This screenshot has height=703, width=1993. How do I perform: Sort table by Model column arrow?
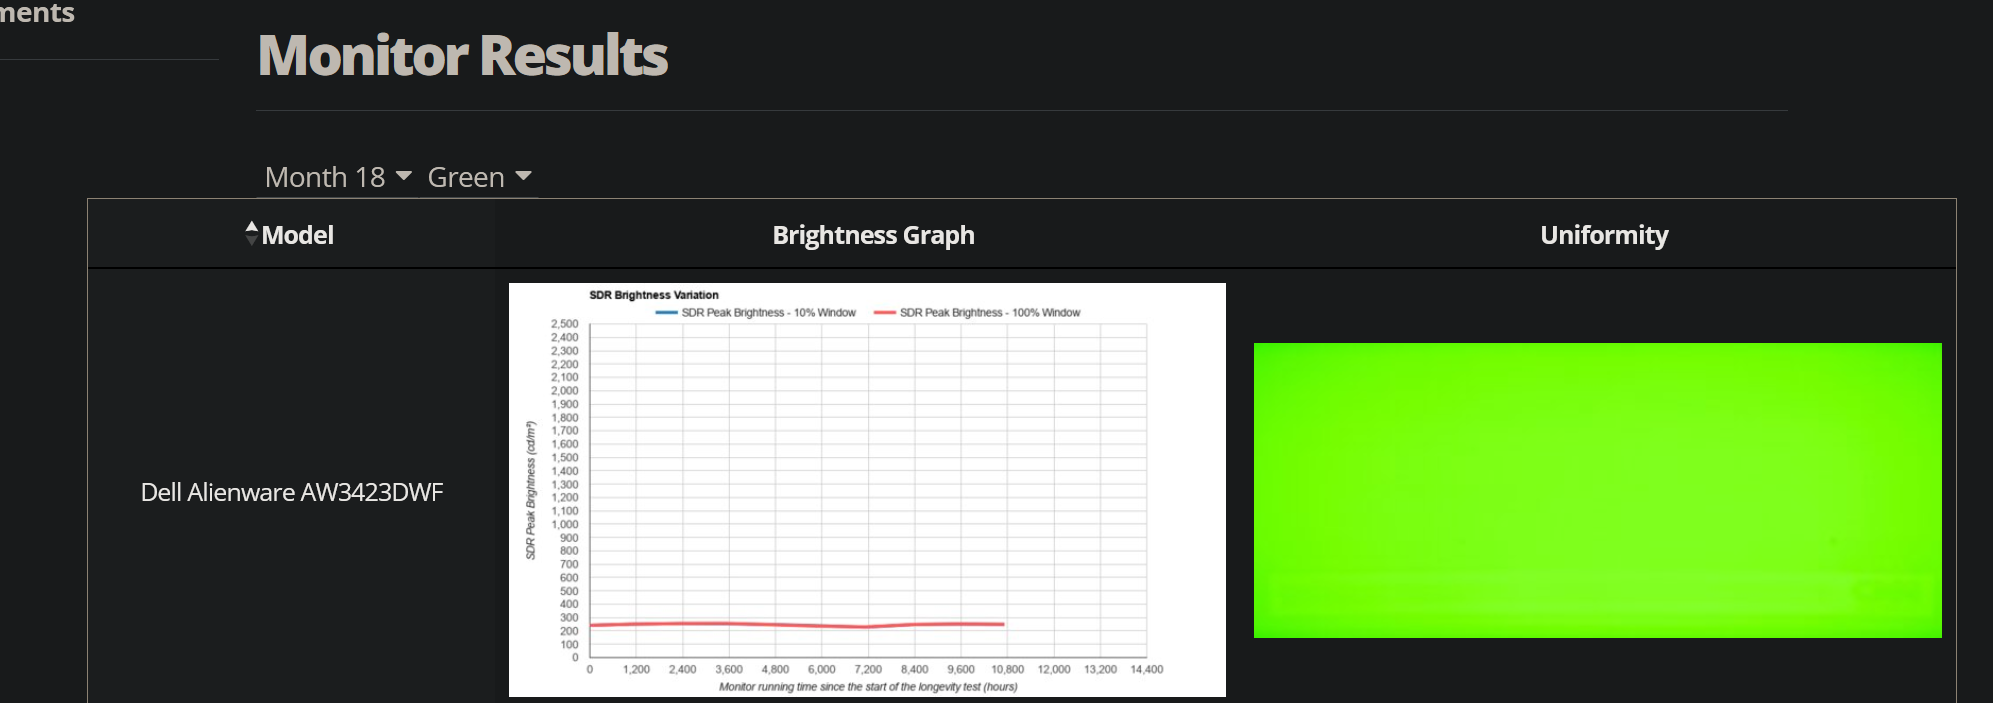tap(252, 233)
